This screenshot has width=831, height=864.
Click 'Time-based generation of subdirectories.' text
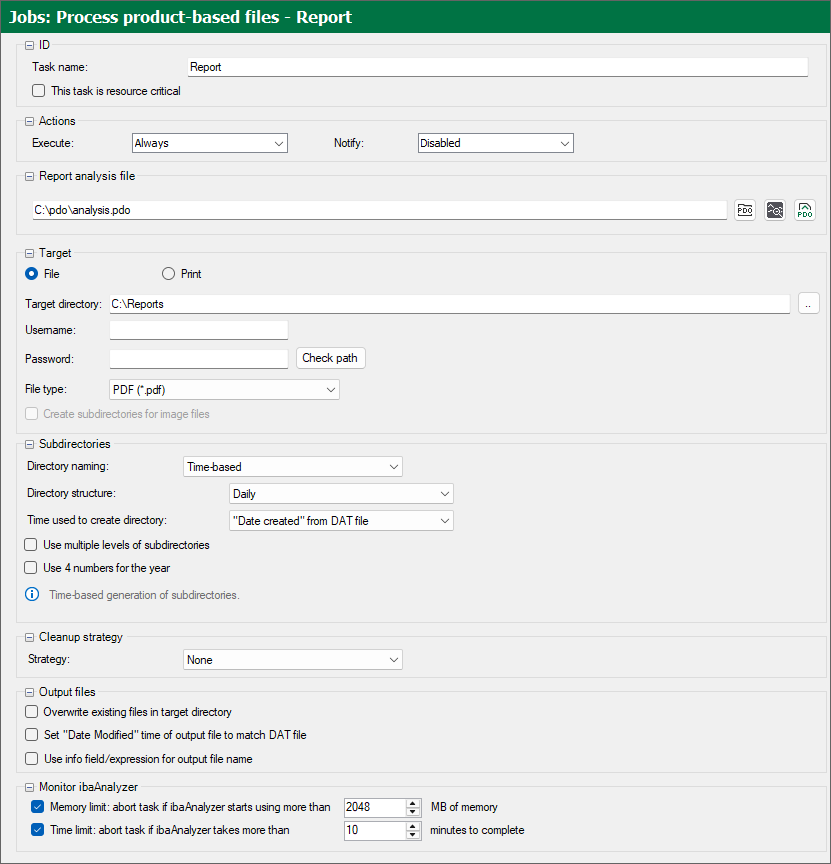click(x=144, y=595)
